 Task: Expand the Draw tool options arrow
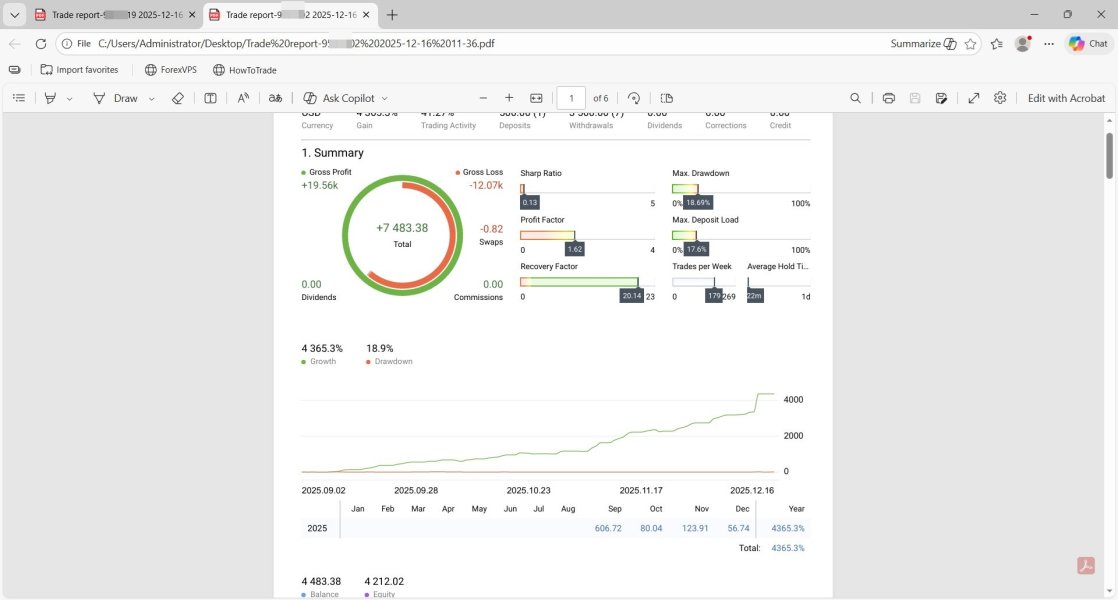[152, 99]
